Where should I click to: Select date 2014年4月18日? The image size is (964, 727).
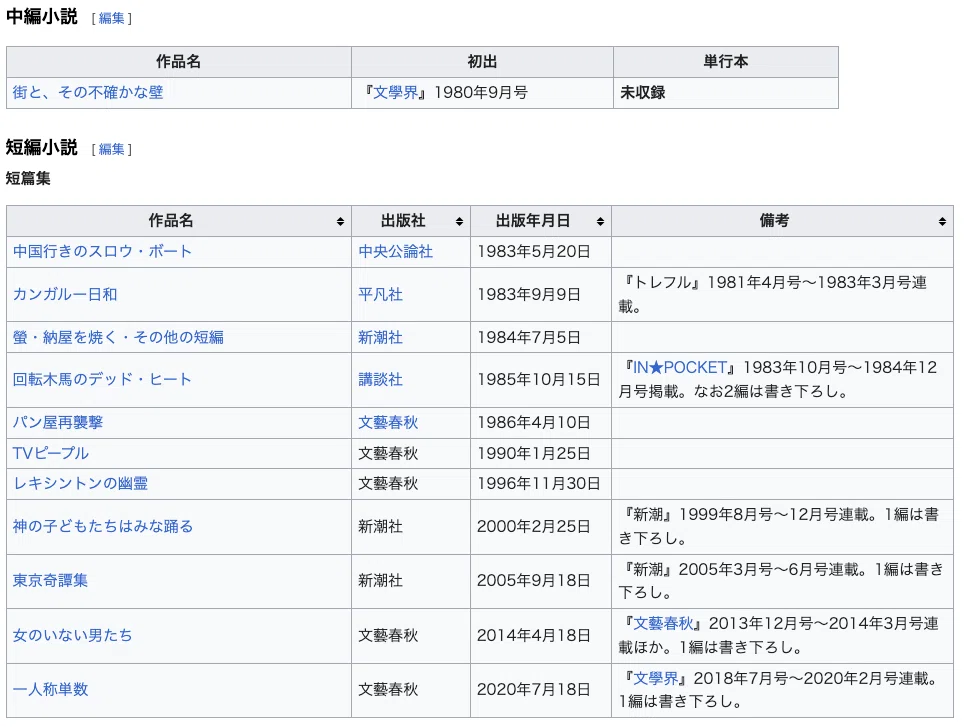(534, 635)
